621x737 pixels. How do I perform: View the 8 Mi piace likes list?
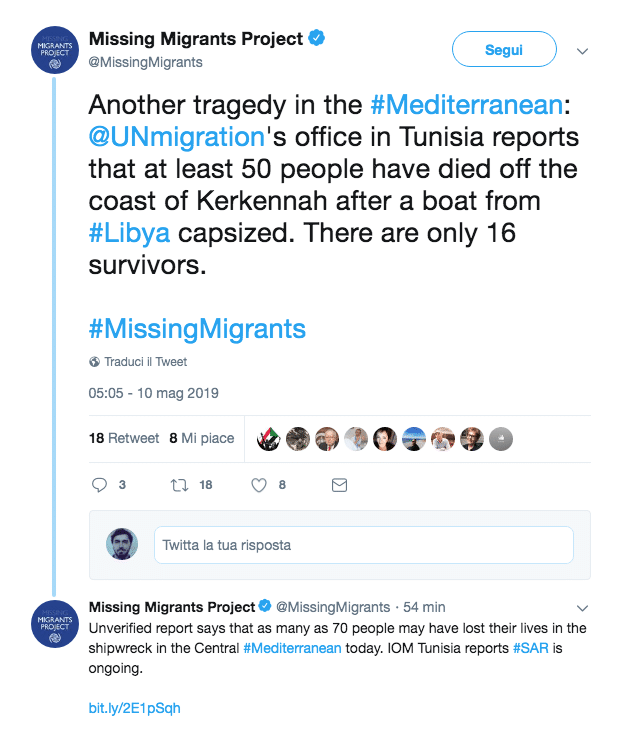coord(201,438)
